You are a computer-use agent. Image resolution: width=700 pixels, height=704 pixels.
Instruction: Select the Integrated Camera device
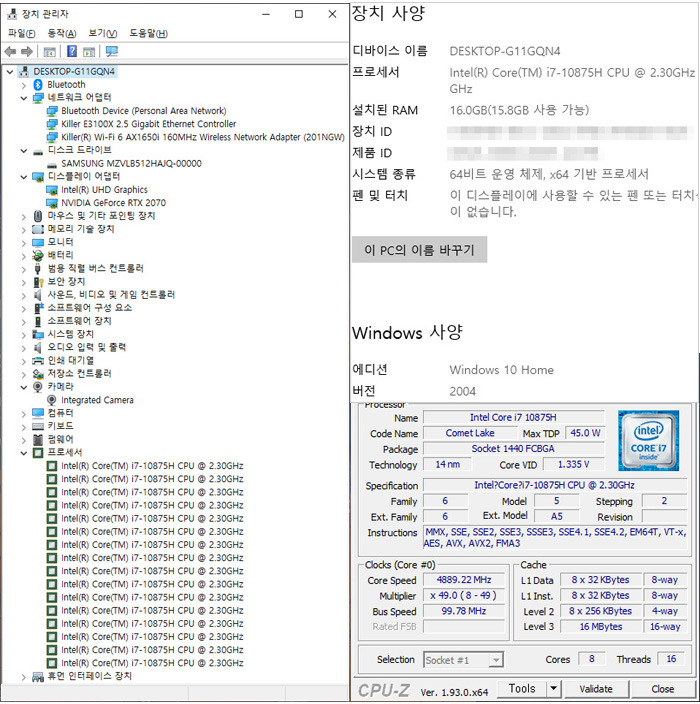pyautogui.click(x=97, y=400)
